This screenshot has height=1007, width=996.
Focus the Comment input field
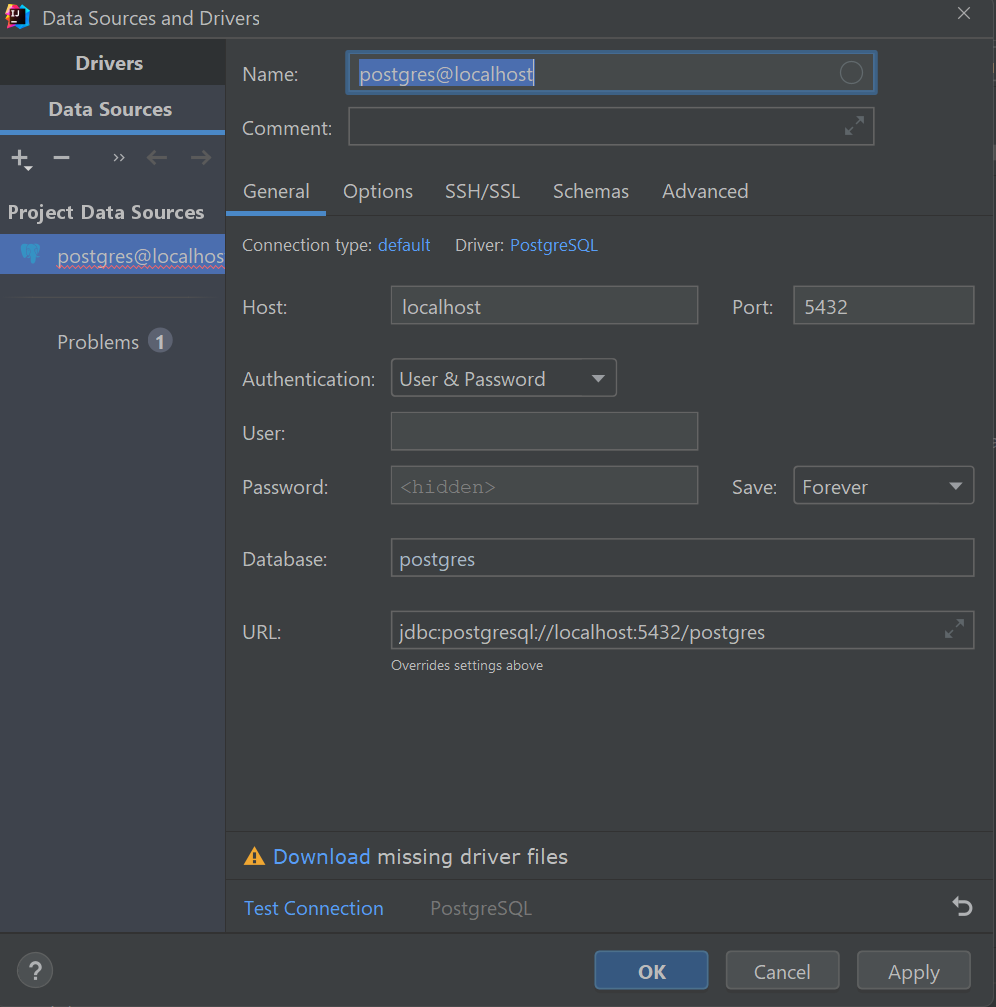(611, 126)
